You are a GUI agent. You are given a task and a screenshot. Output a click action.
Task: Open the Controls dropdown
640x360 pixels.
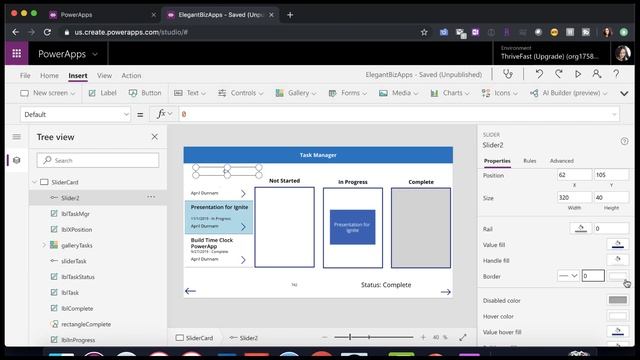(x=240, y=93)
